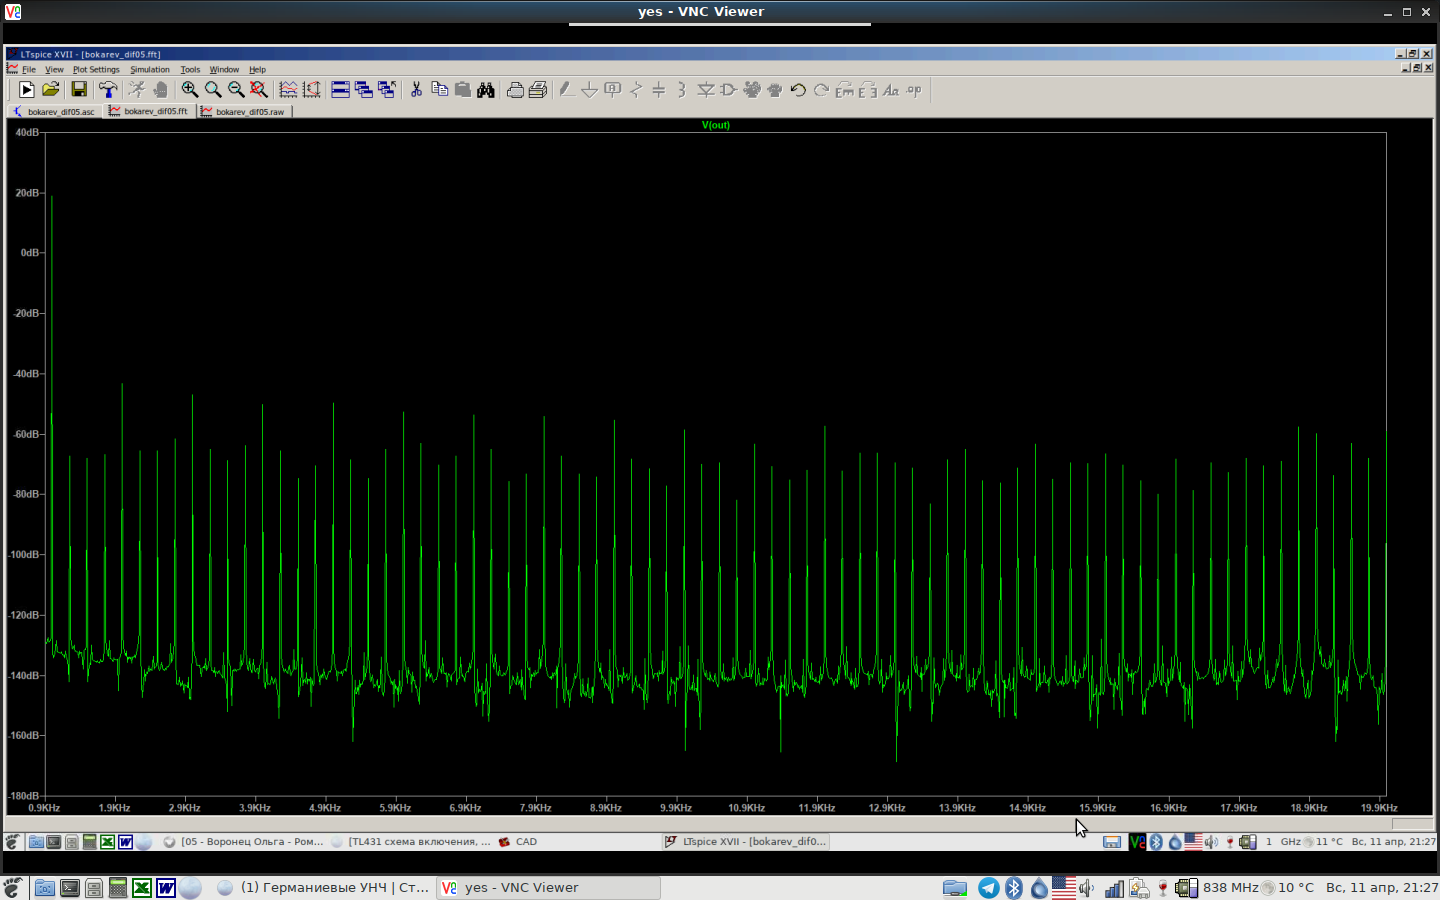Click the Telegram icon in system tray

pos(988,888)
